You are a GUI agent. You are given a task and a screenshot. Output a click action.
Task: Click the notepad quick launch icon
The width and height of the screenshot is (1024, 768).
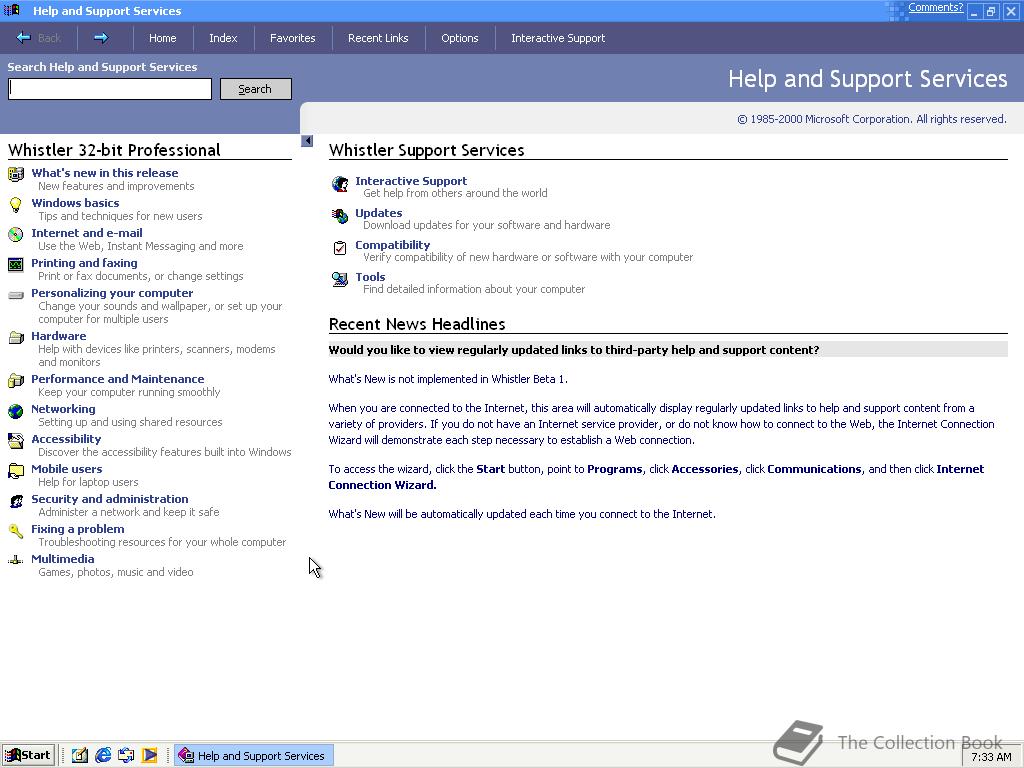click(x=80, y=755)
